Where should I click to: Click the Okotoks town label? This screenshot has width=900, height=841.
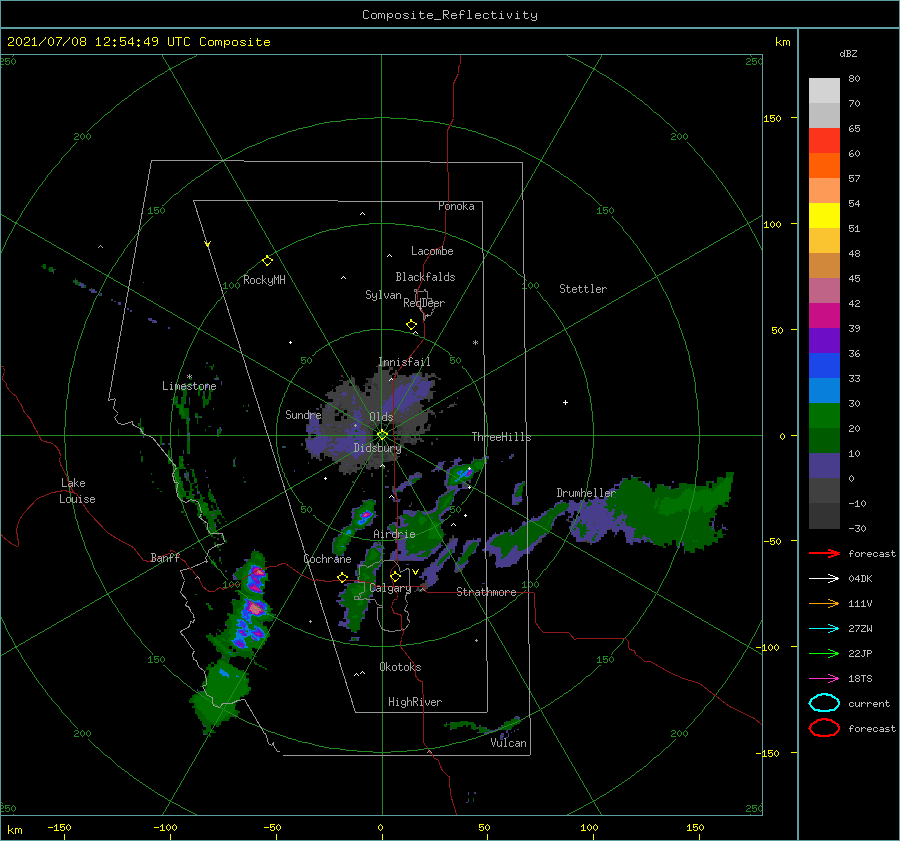401,667
